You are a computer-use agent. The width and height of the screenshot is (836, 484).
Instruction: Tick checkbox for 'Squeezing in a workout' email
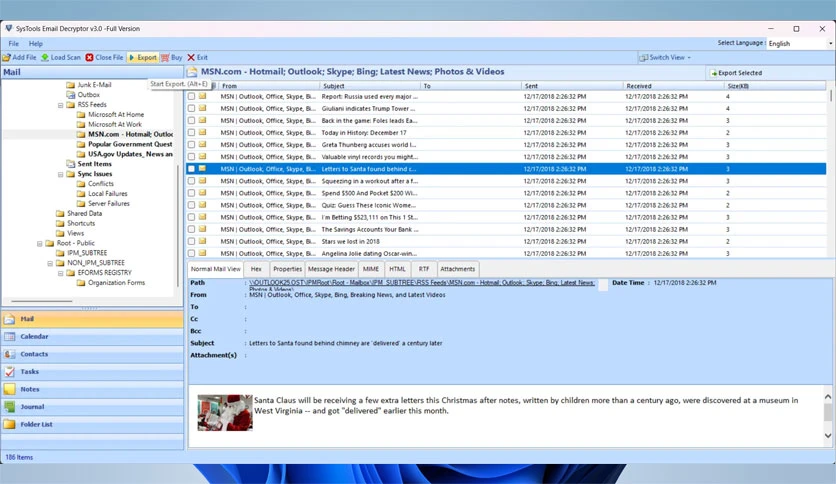(191, 181)
